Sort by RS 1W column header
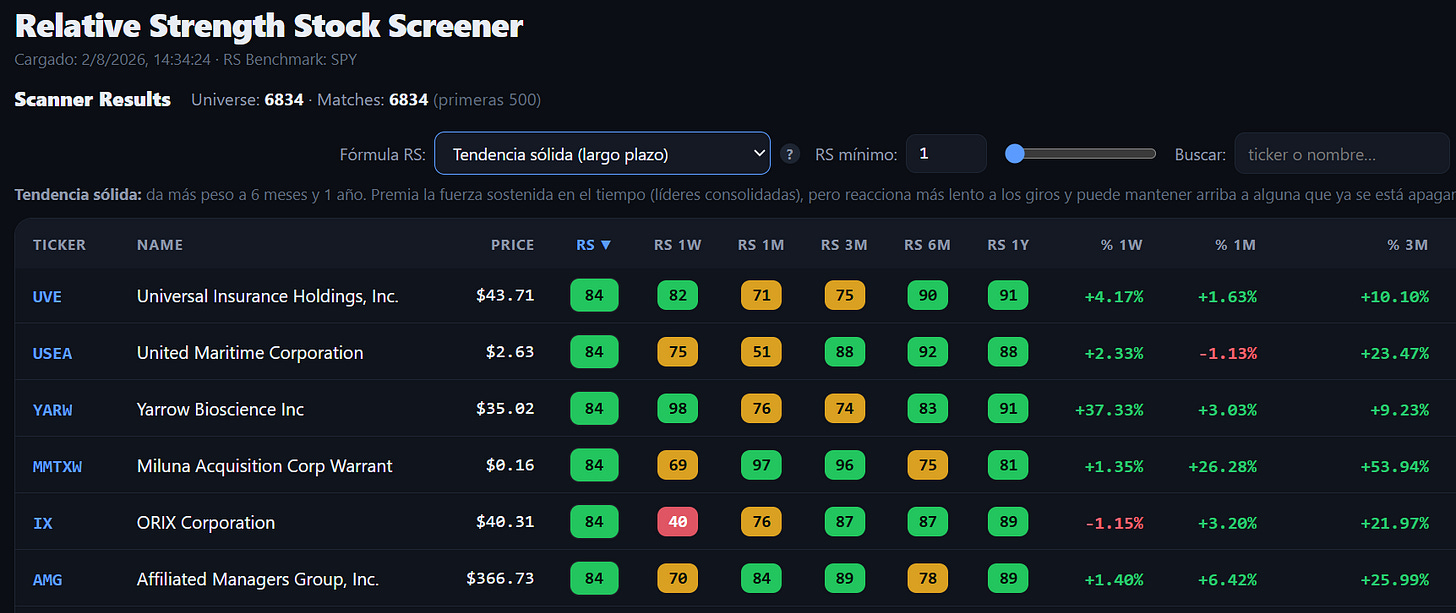1456x613 pixels. (678, 245)
